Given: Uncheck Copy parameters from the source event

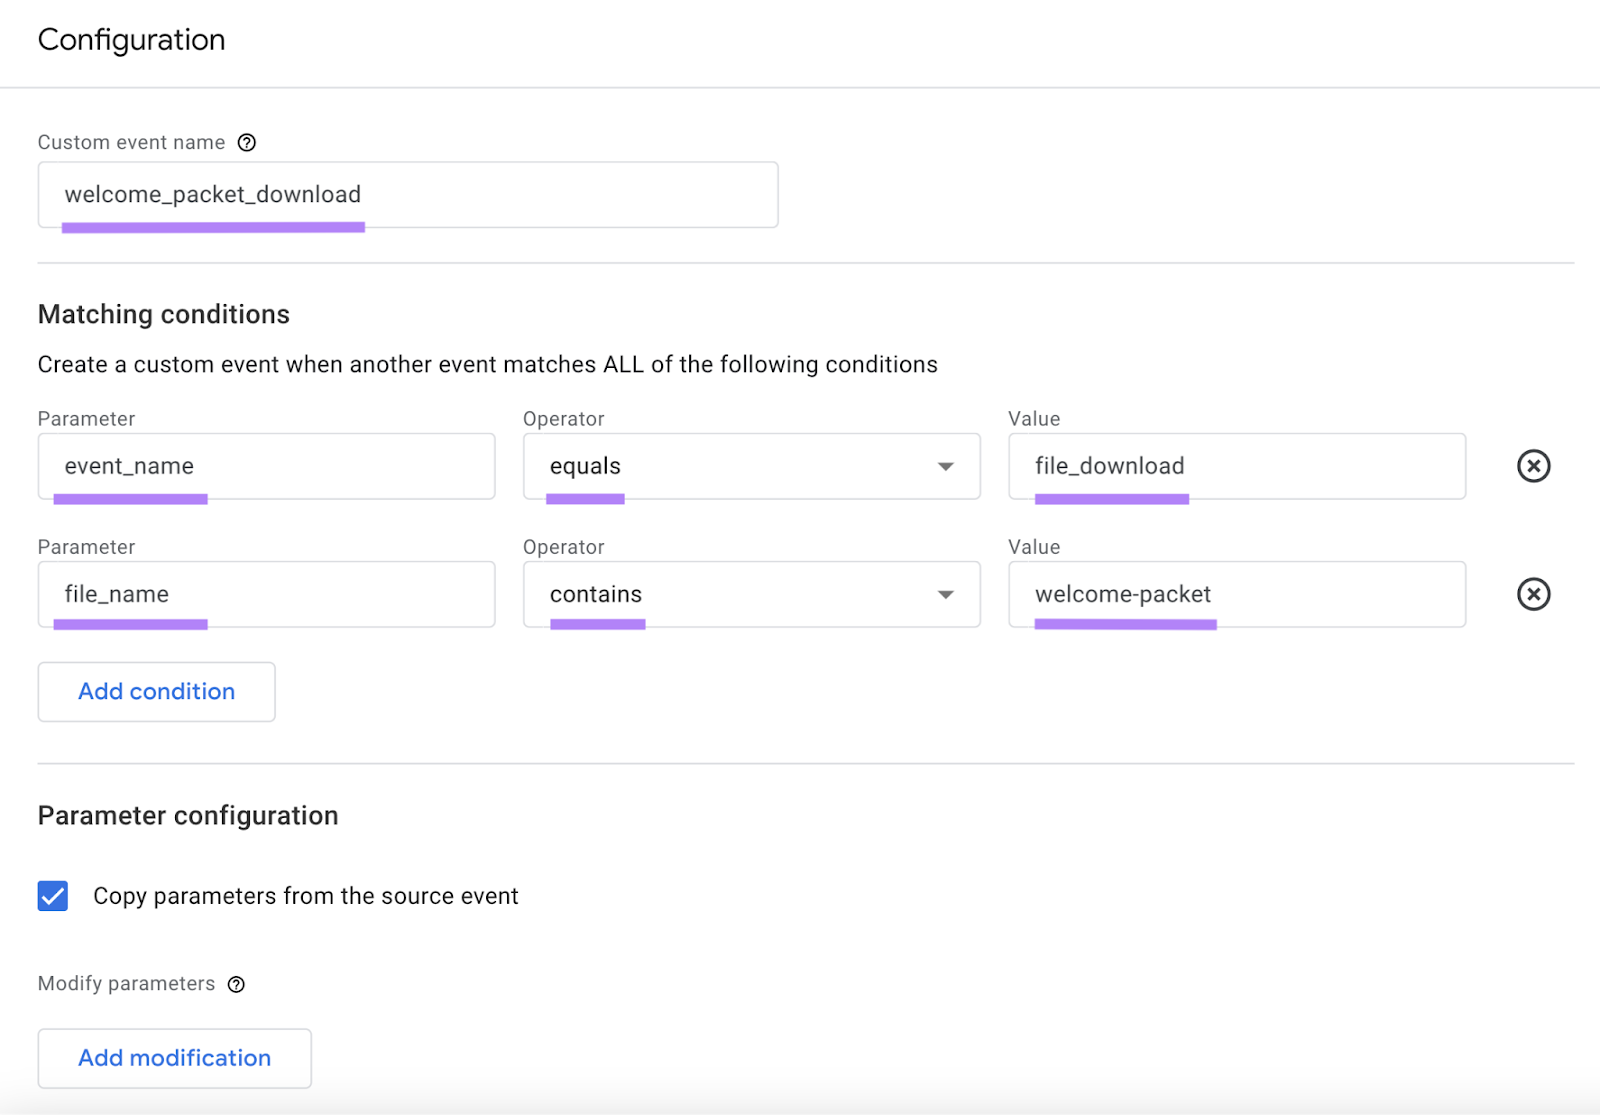Looking at the screenshot, I should pos(52,896).
